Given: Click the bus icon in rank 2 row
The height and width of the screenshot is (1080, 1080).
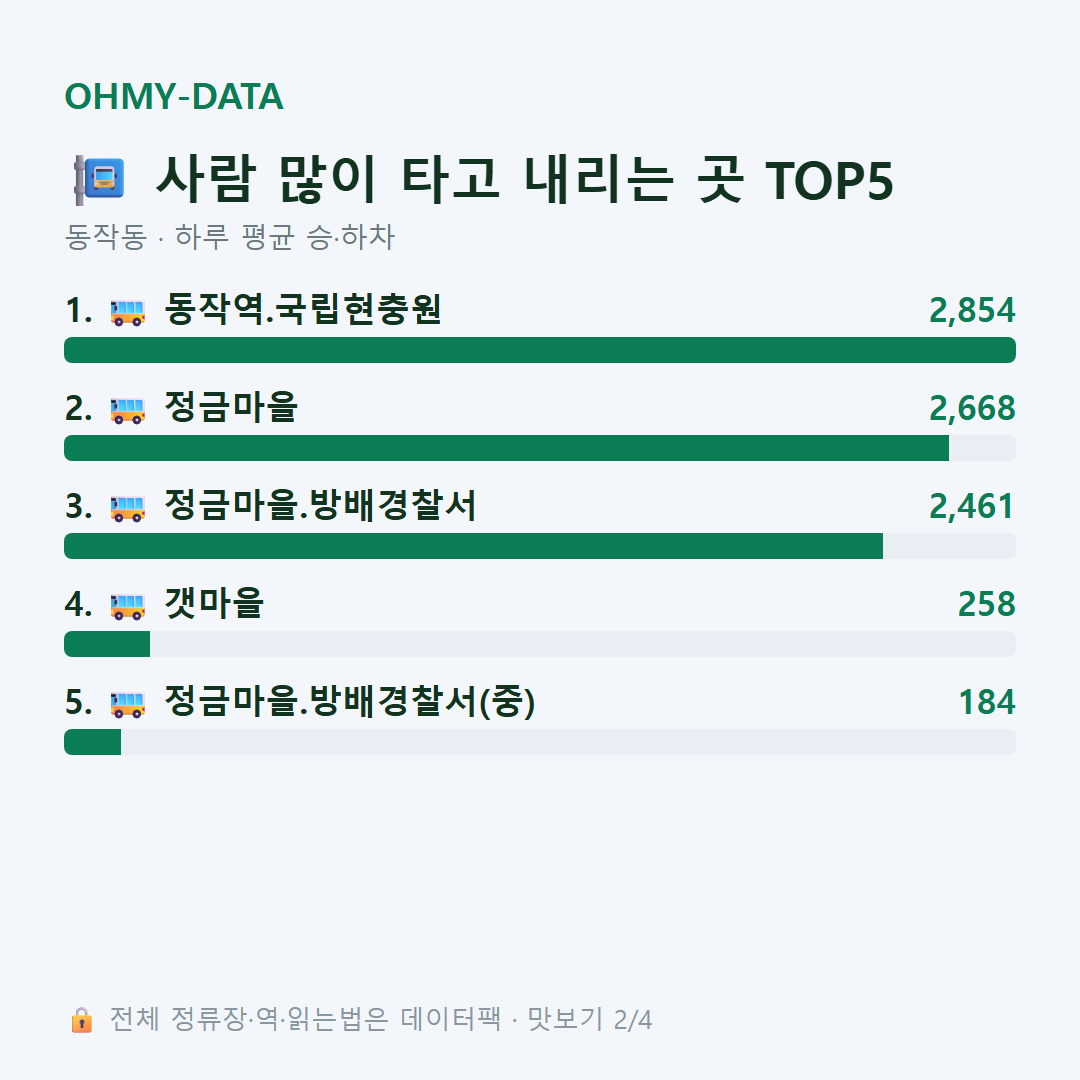Looking at the screenshot, I should coord(127,410).
